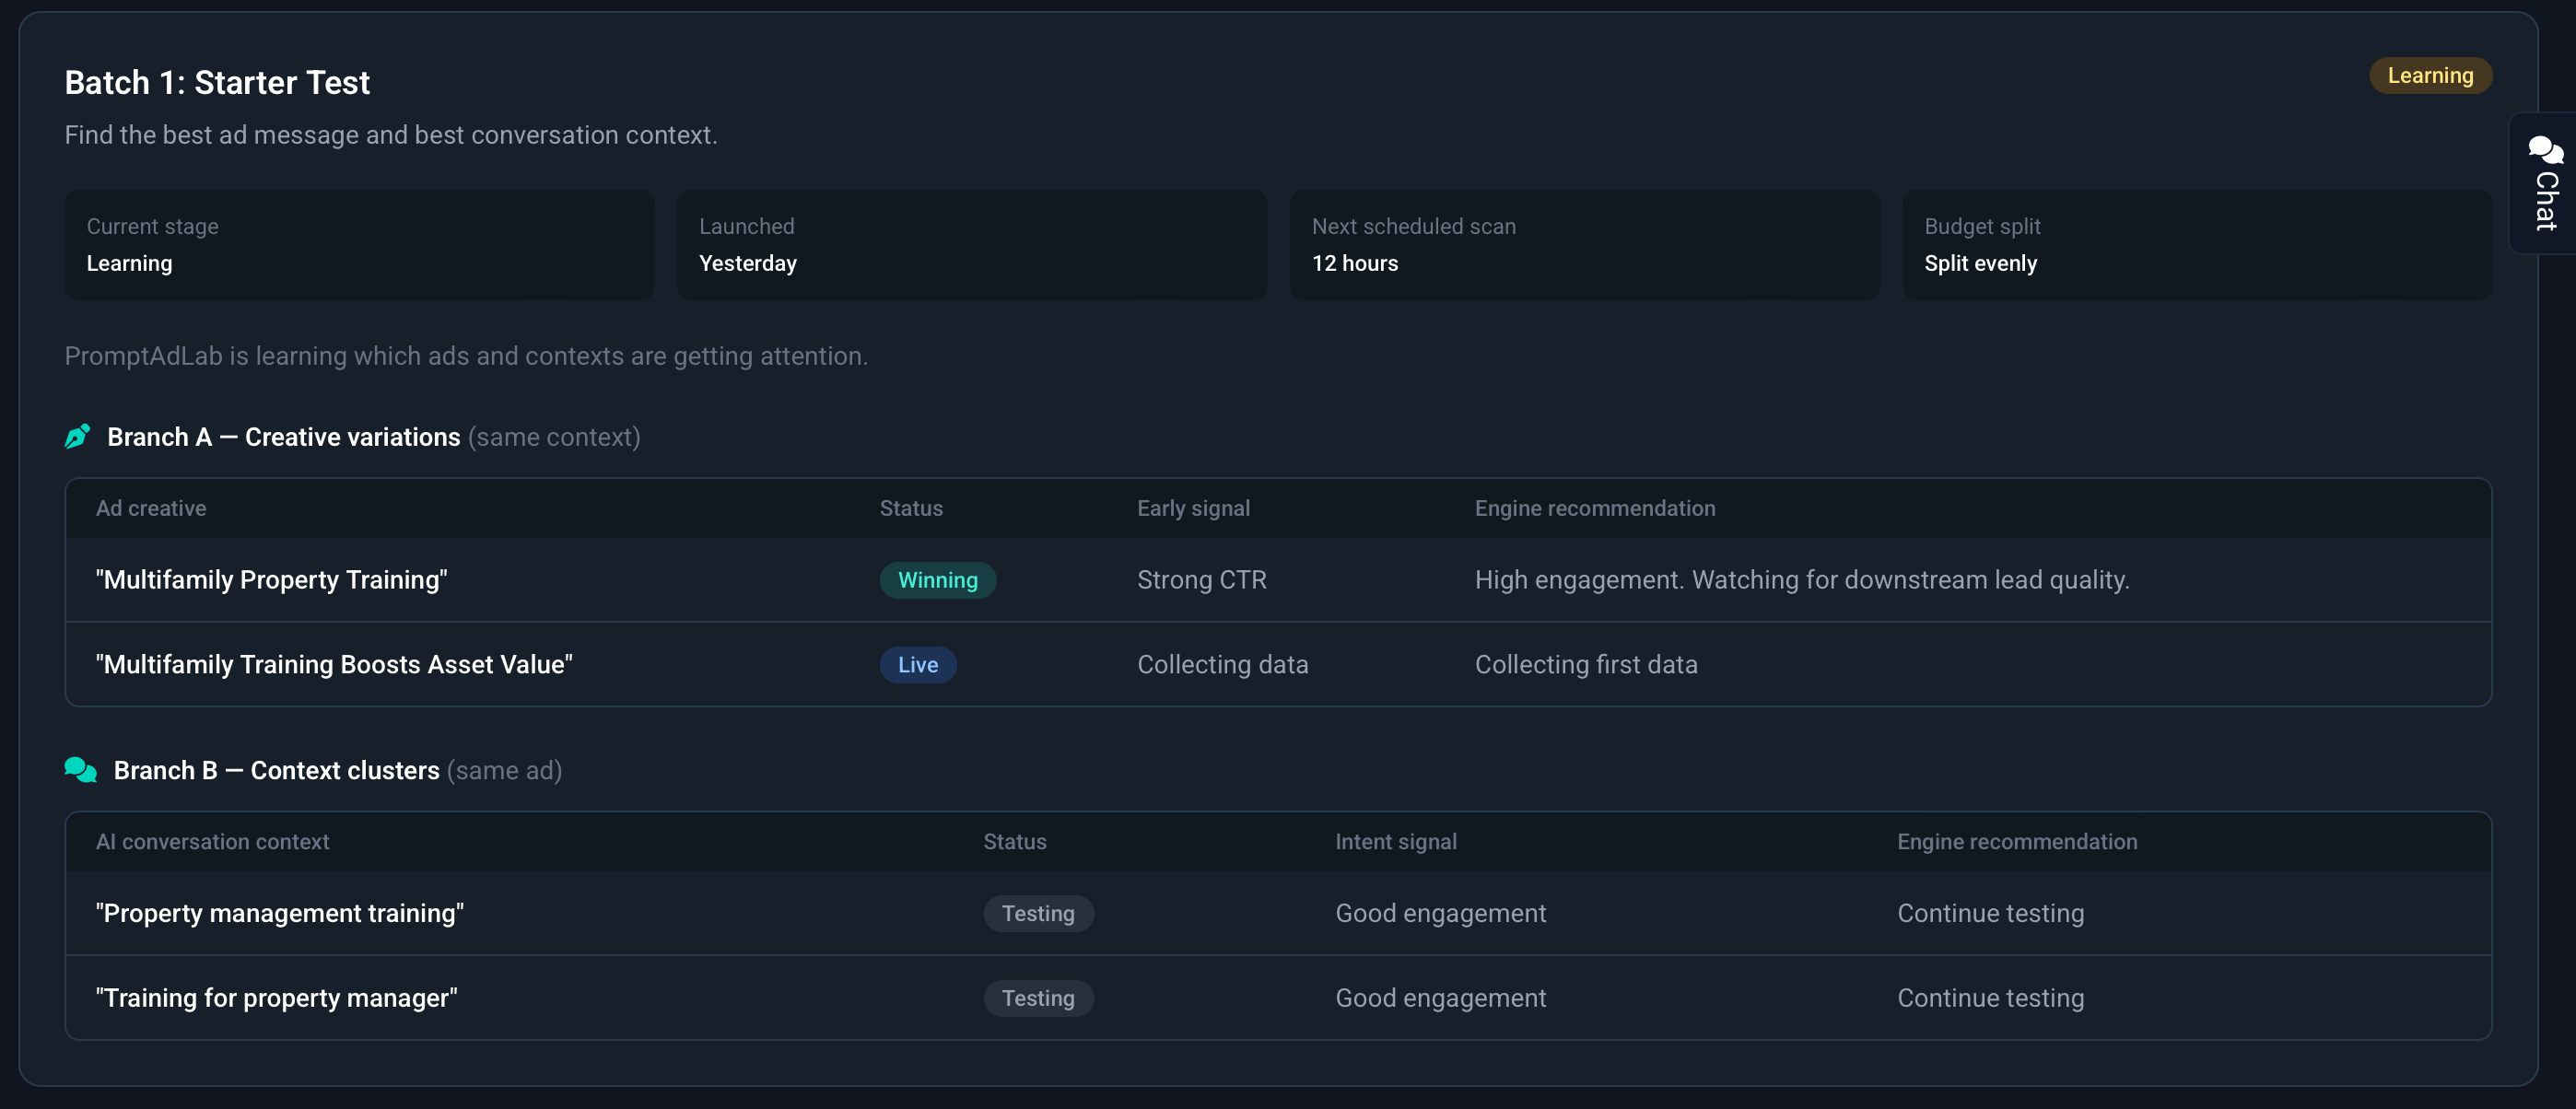2576x1109 pixels.
Task: Open the Chat side panel
Action: click(2544, 183)
